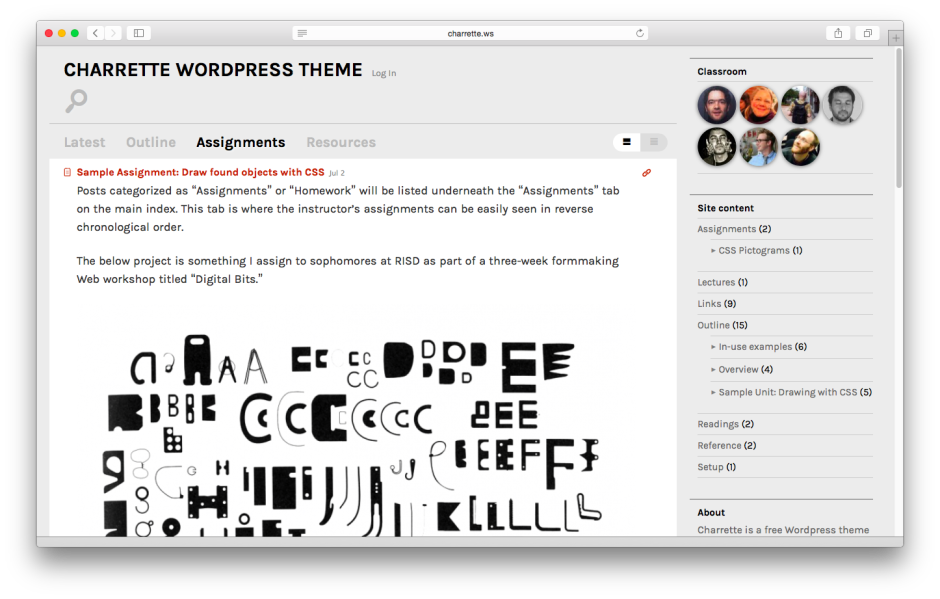Expand the CSS Pictograms subcategory arrow

point(713,251)
